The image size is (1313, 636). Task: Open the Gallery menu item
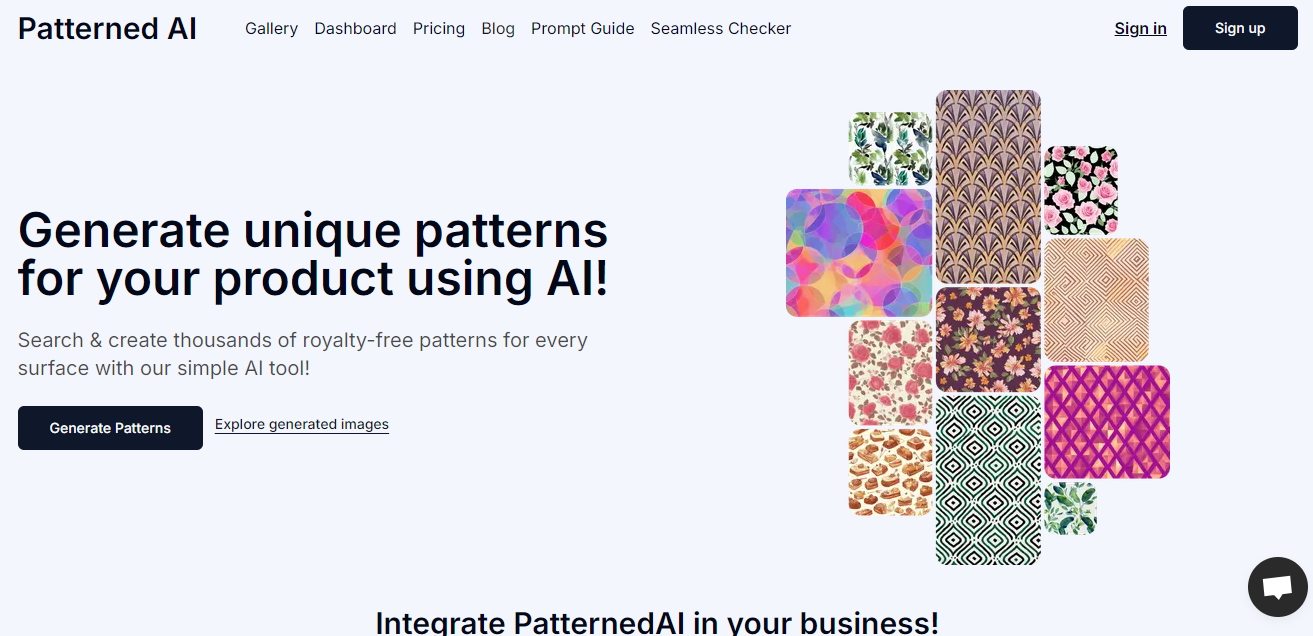pyautogui.click(x=271, y=28)
